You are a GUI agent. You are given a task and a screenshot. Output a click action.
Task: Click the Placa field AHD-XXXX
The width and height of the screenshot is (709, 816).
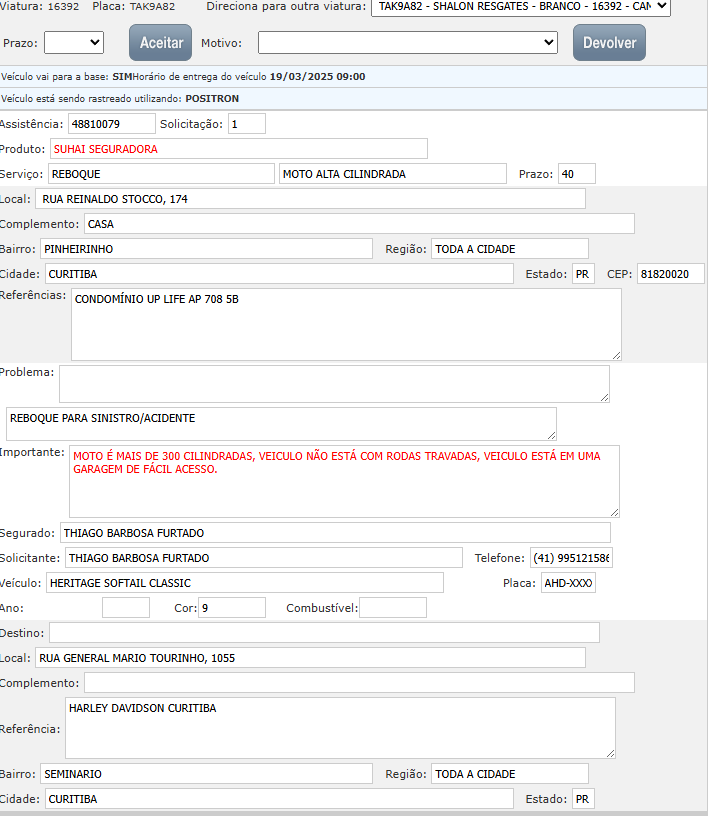[568, 583]
